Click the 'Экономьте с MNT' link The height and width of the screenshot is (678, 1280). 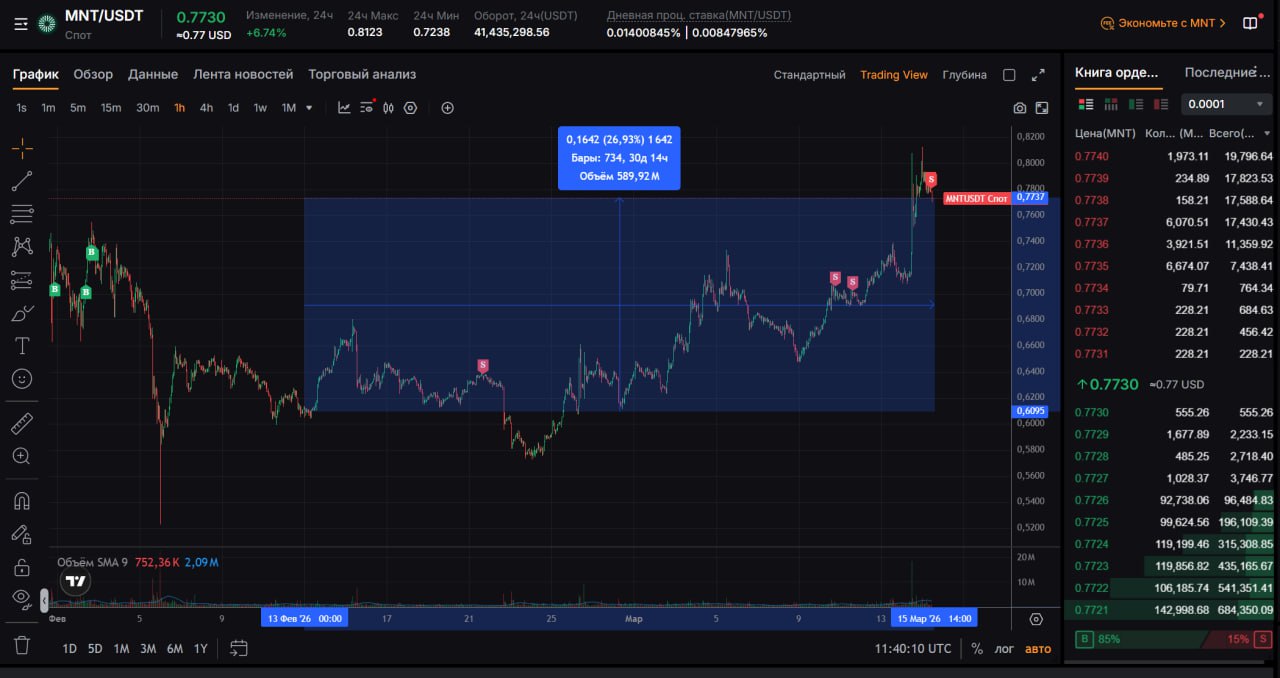(1163, 23)
